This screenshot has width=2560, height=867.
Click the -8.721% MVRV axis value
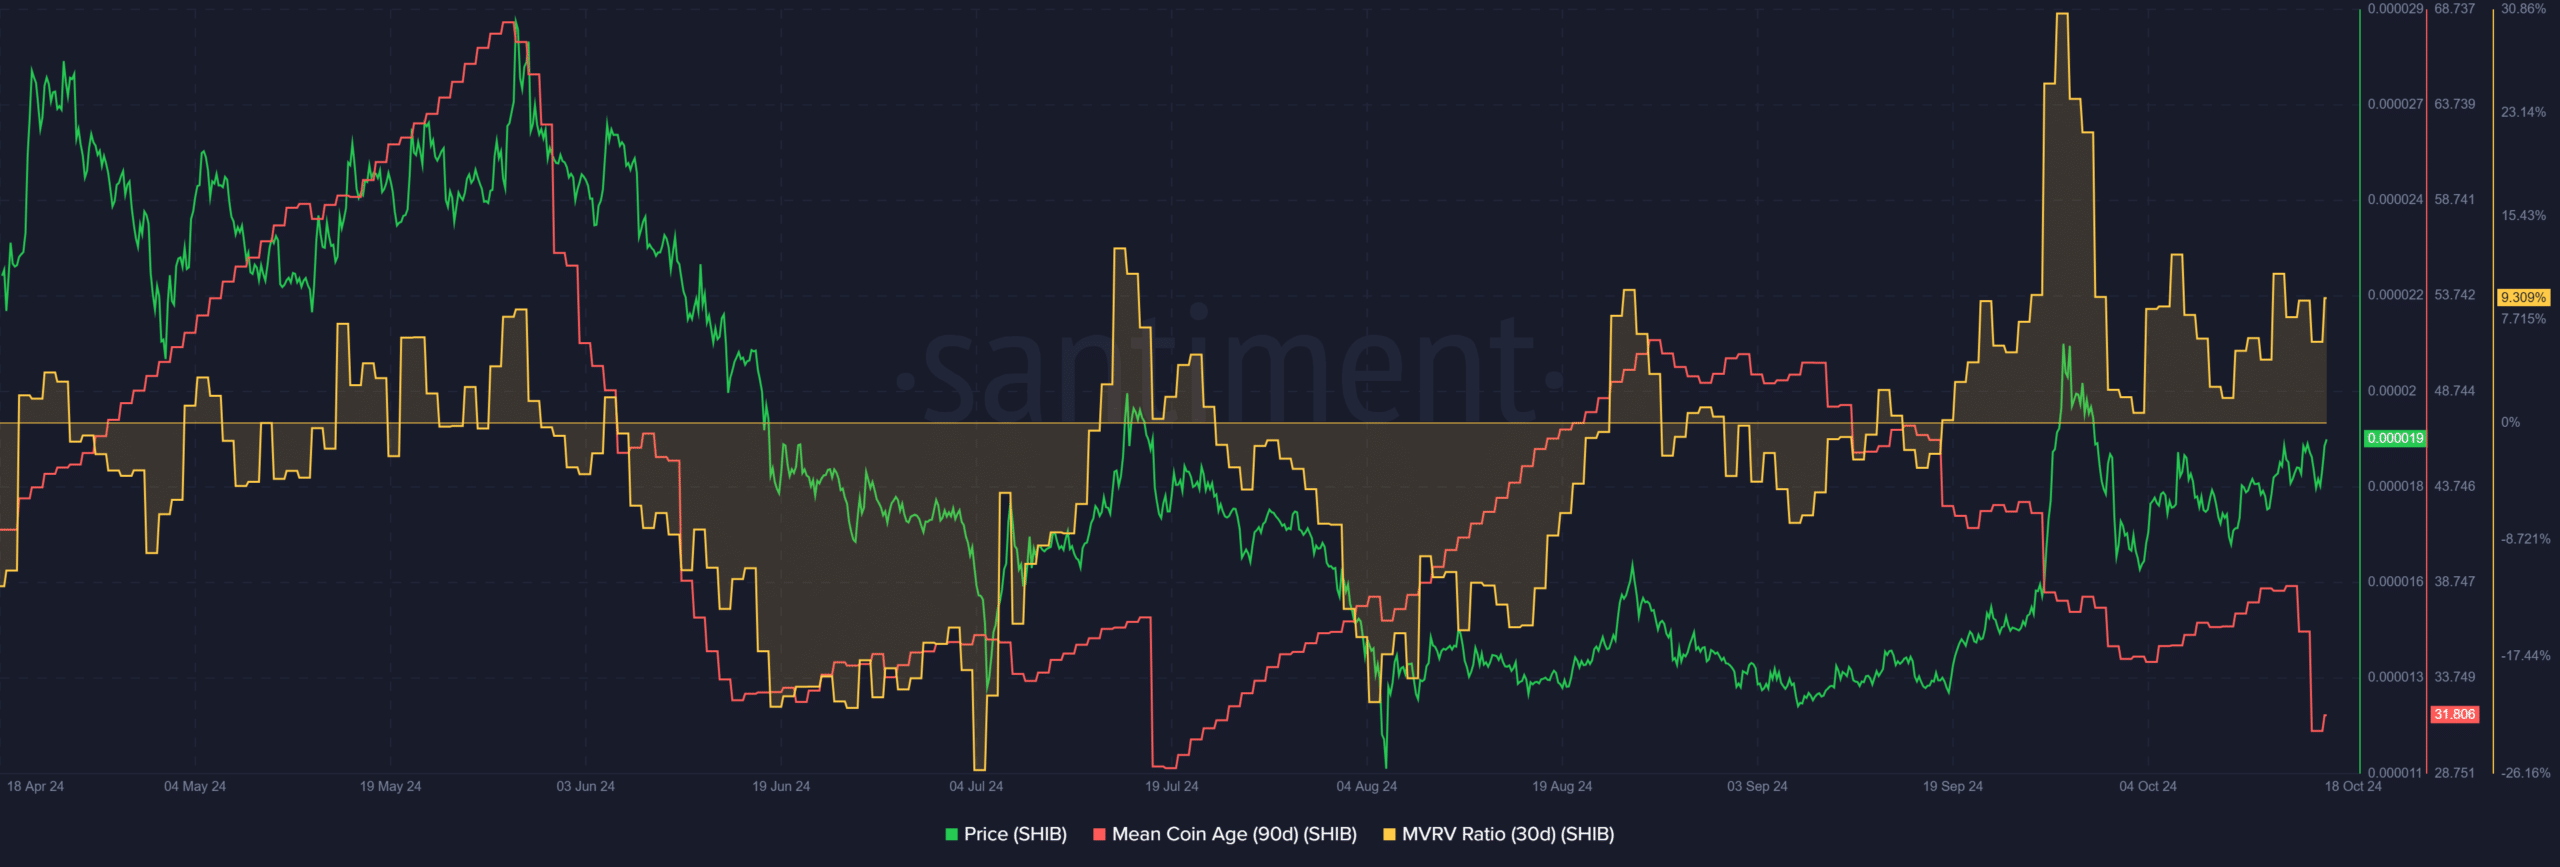click(x=2525, y=539)
